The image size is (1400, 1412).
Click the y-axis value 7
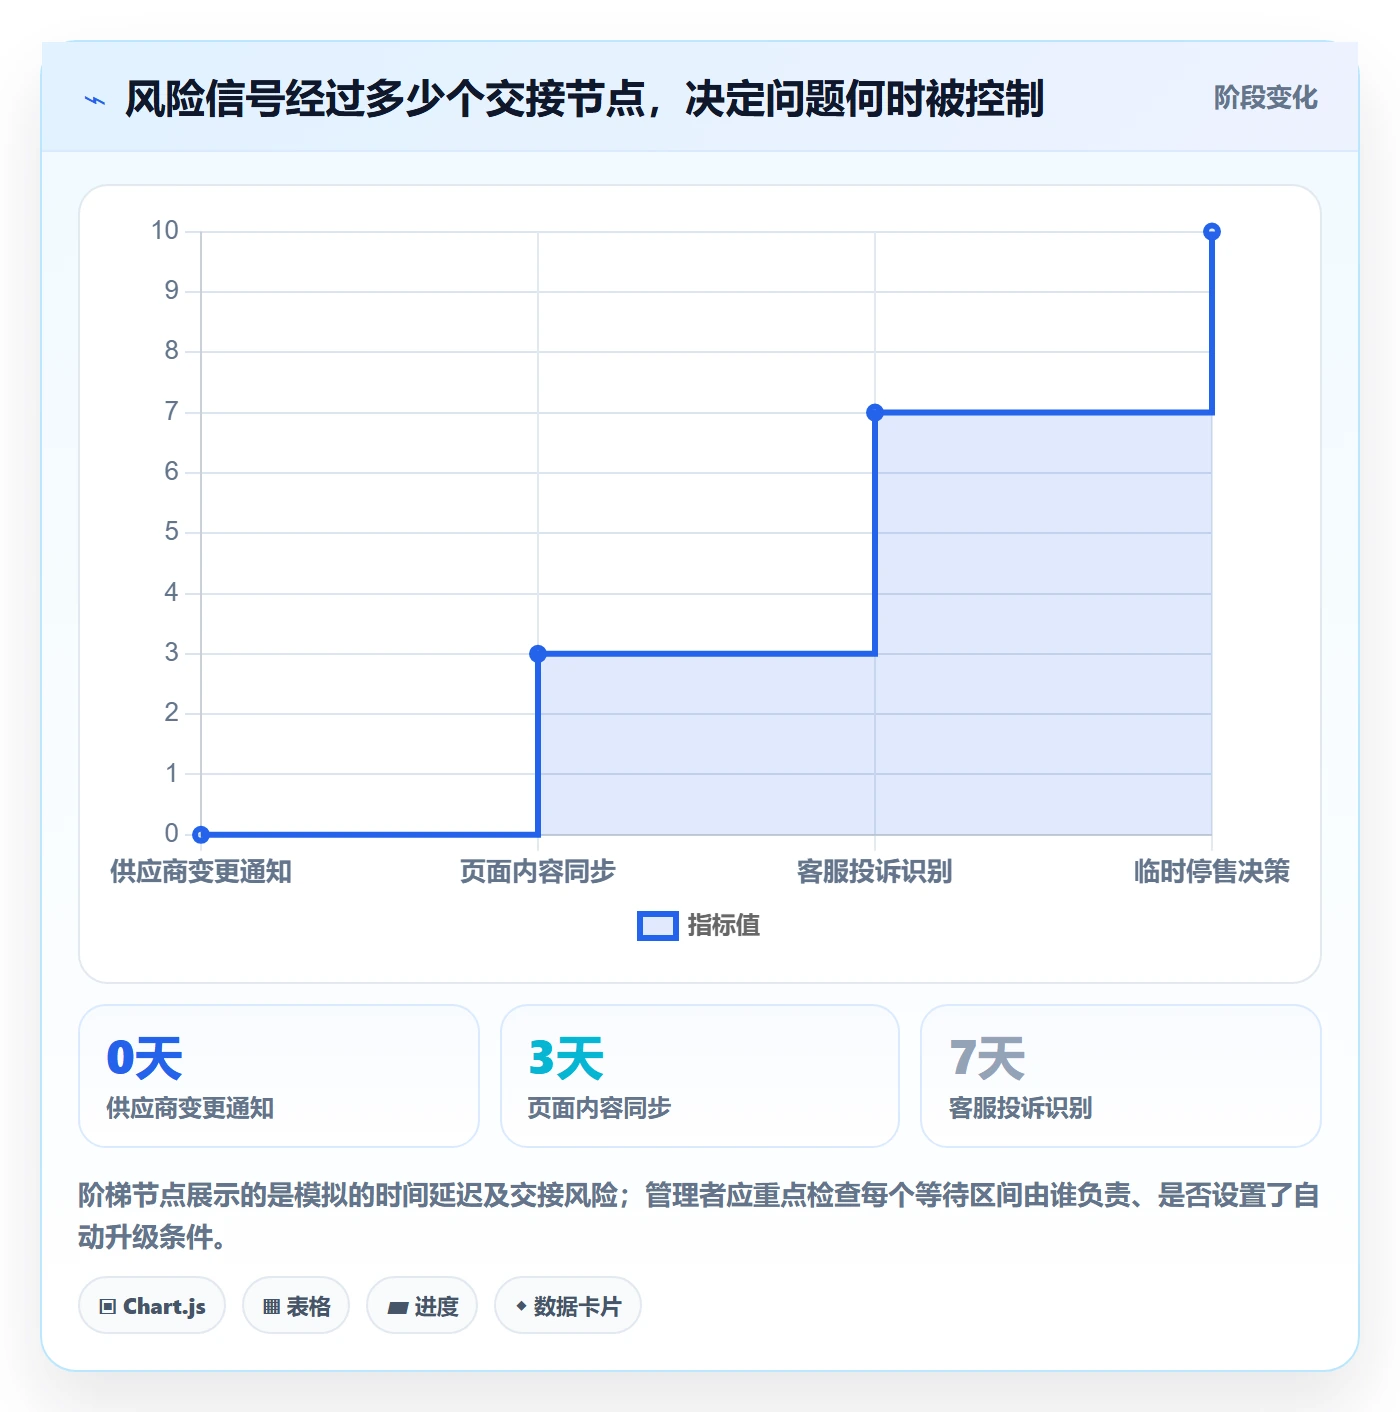[172, 412]
